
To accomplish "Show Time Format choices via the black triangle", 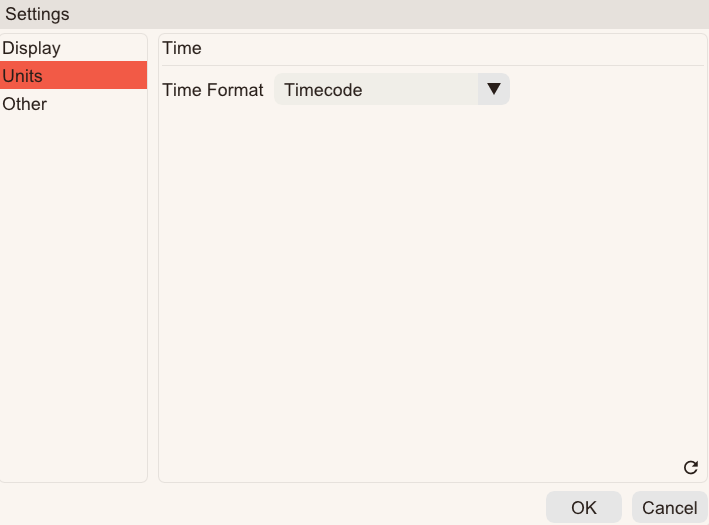I will click(x=493, y=89).
